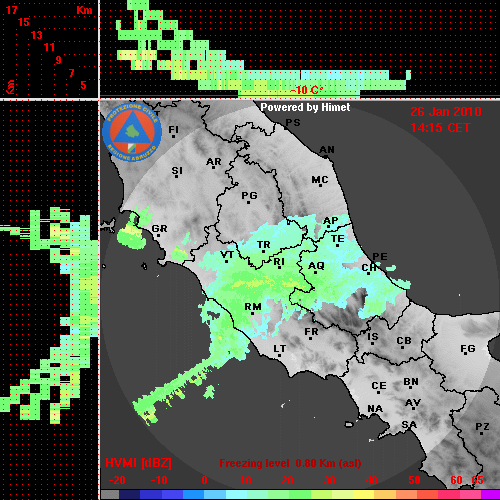
Task: Click the yellow swatch below the 40 value
Action: coord(364,494)
